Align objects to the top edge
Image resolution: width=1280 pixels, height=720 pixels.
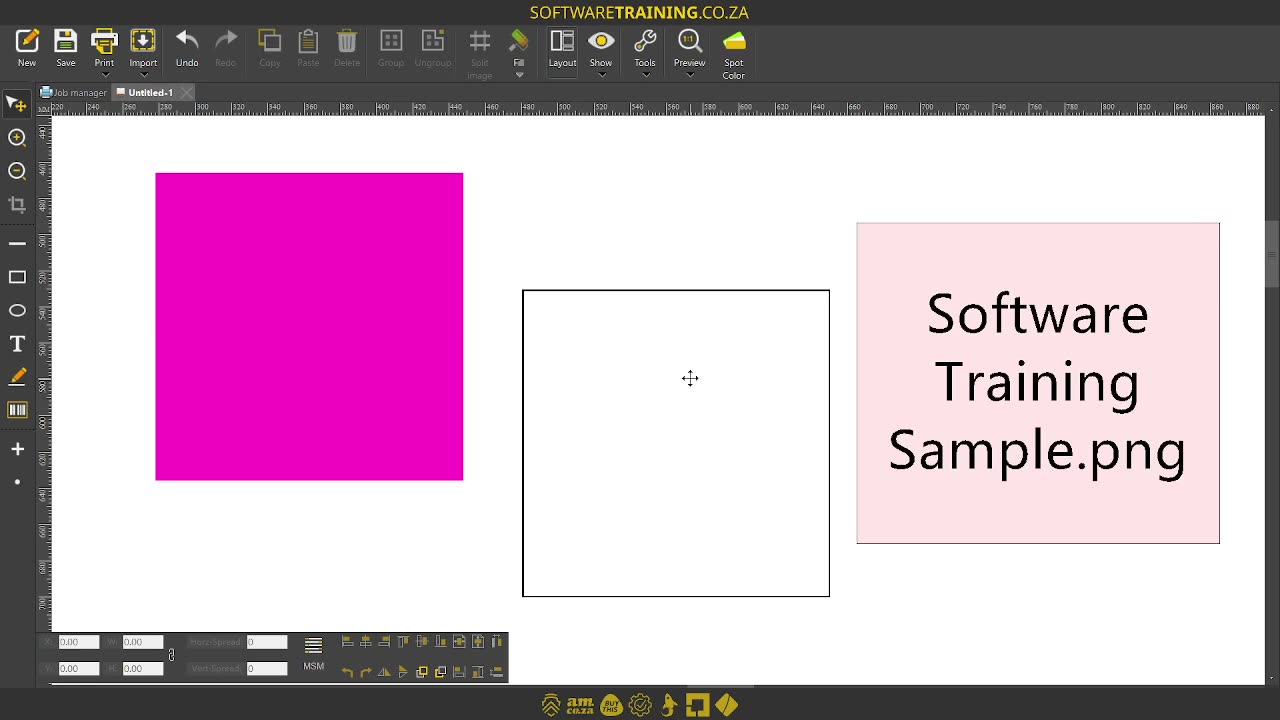click(x=403, y=642)
